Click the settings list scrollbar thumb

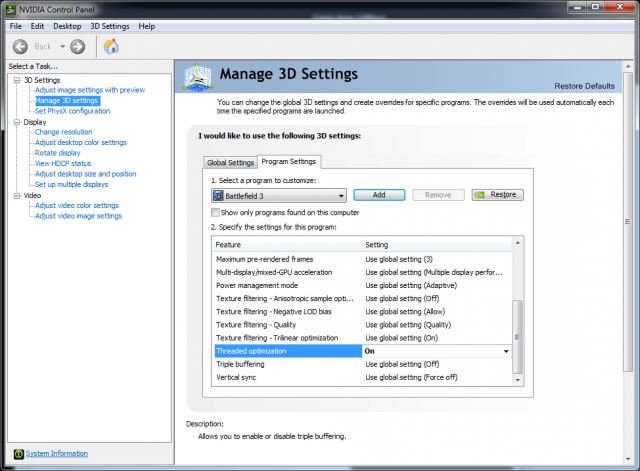tap(517, 337)
